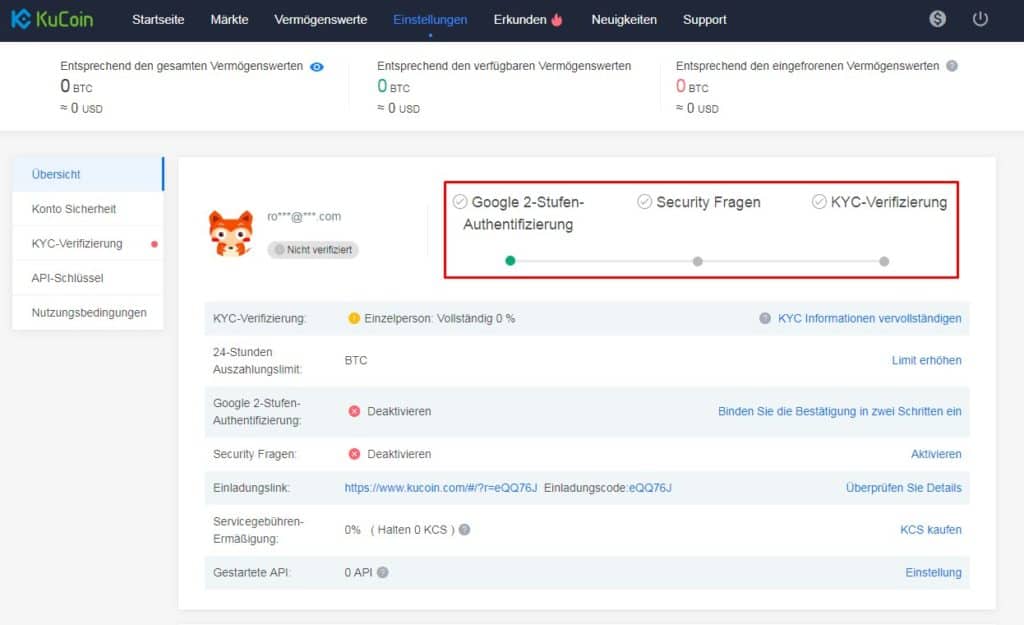
Task: Click the fox profile avatar
Action: click(230, 233)
